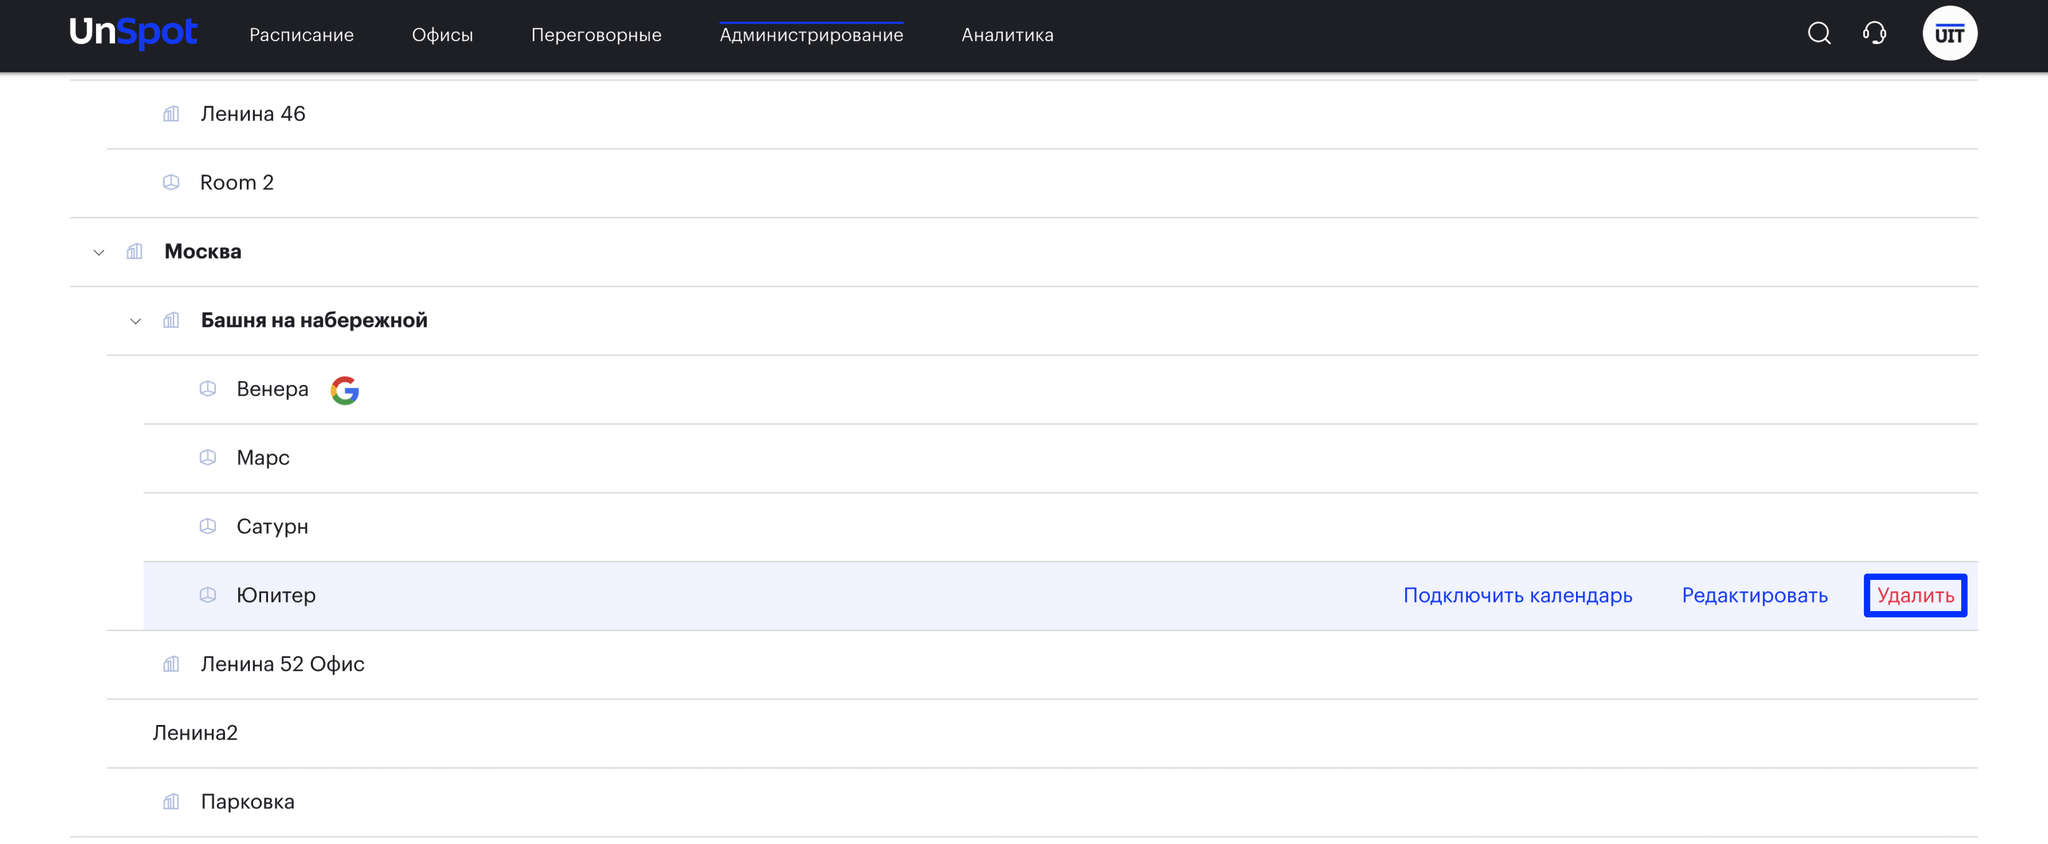
Task: Click the room icon beside Марс
Action: [x=208, y=458]
